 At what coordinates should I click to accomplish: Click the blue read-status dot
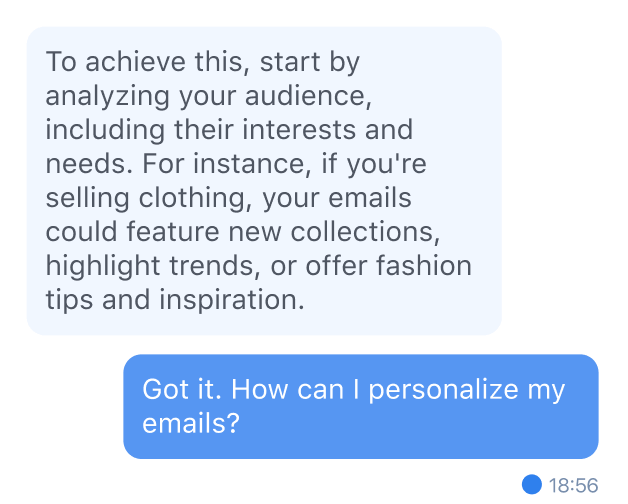(x=532, y=485)
